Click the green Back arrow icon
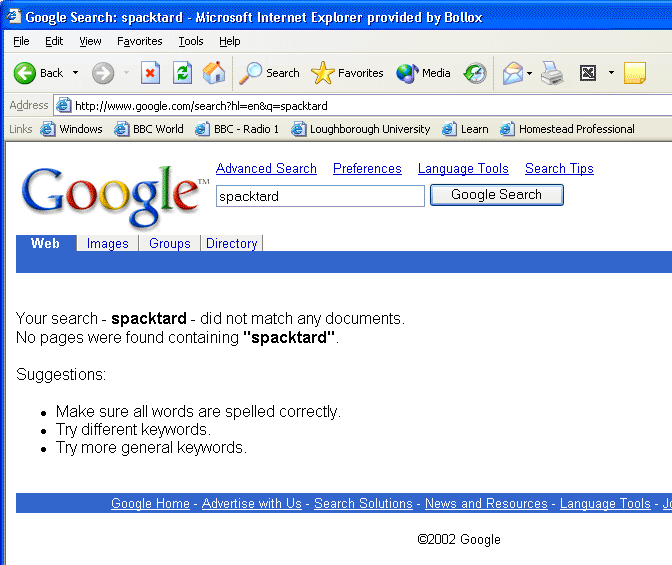 click(24, 73)
